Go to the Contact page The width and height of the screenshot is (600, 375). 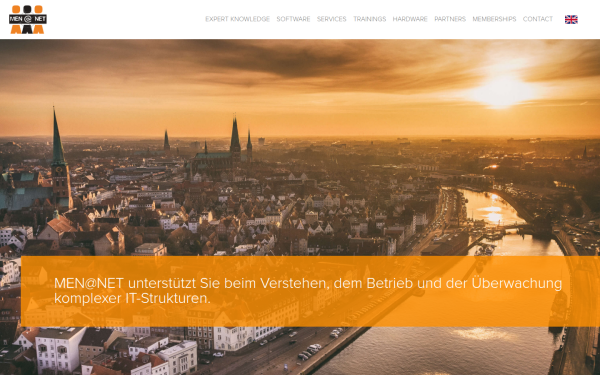pos(538,19)
